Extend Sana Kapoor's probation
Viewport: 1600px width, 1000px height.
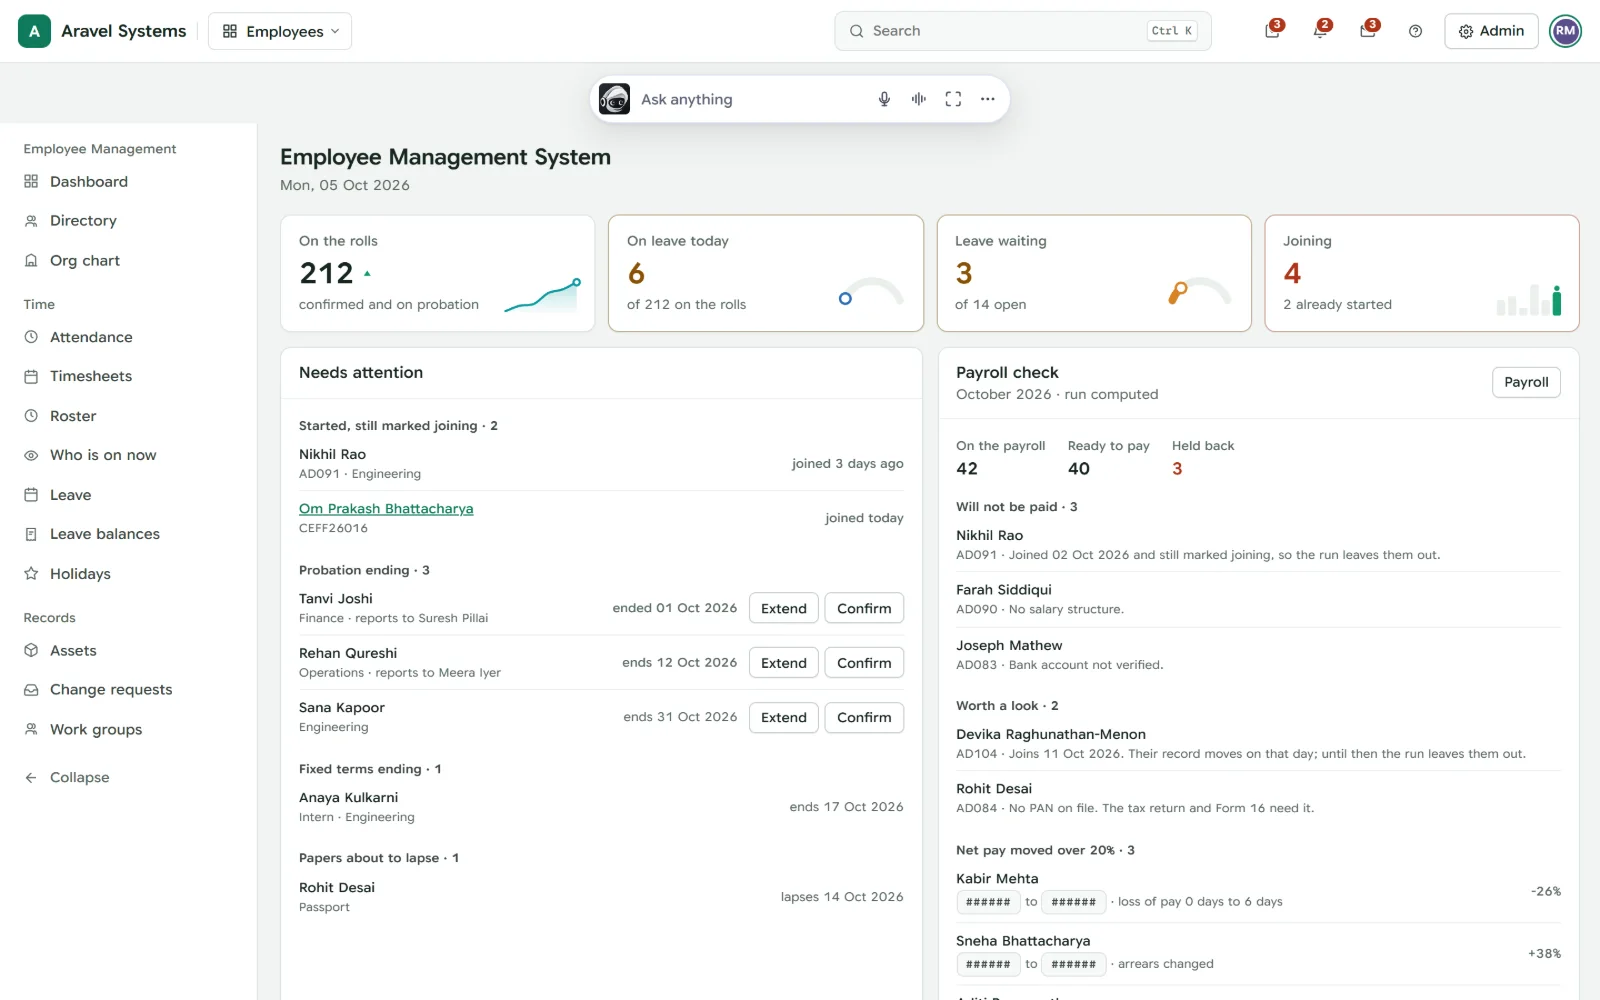784,718
